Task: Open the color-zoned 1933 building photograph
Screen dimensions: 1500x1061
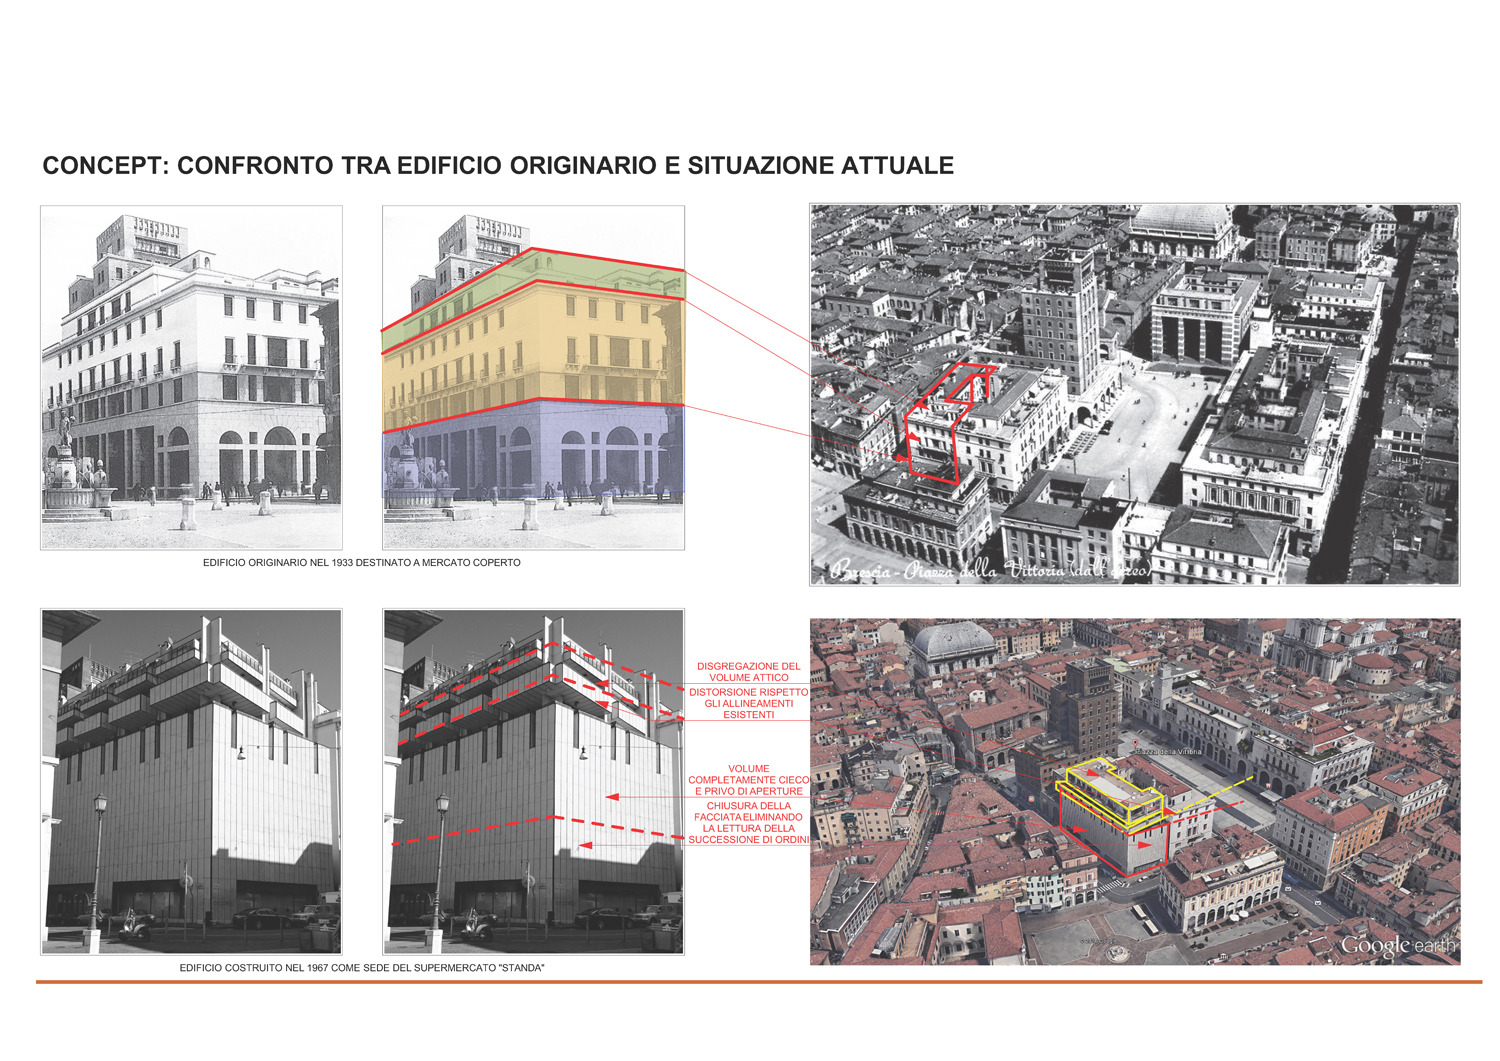Action: pos(533,378)
